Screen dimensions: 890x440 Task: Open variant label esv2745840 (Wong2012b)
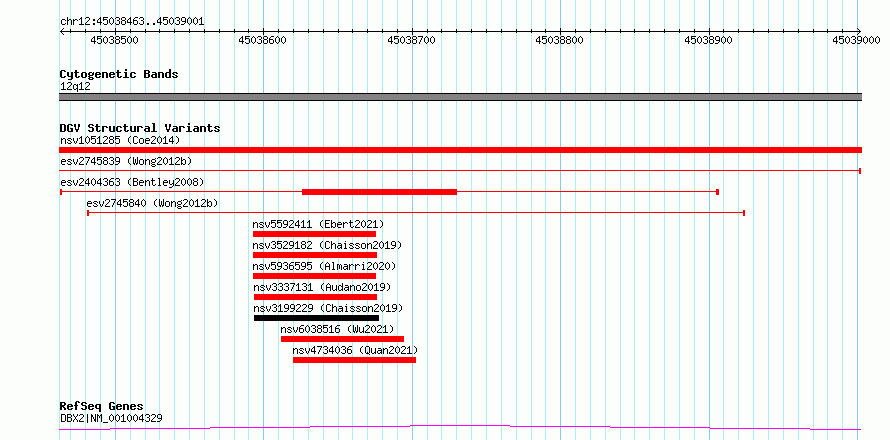152,203
